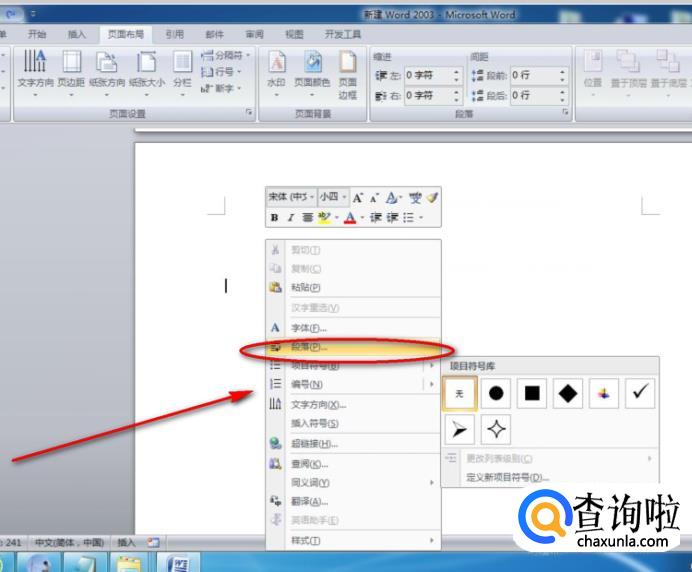Open the Synonyms (同义词) submenu
This screenshot has width=692, height=572.
click(x=353, y=482)
